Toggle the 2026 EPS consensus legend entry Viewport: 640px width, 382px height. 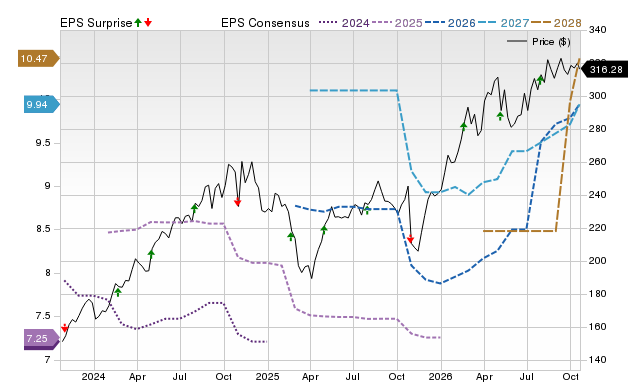[x=450, y=23]
